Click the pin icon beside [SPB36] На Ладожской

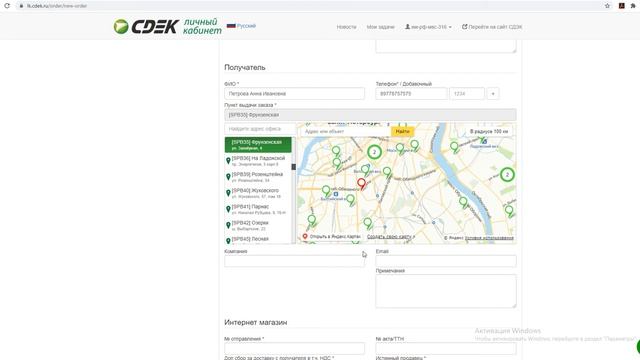click(x=228, y=161)
